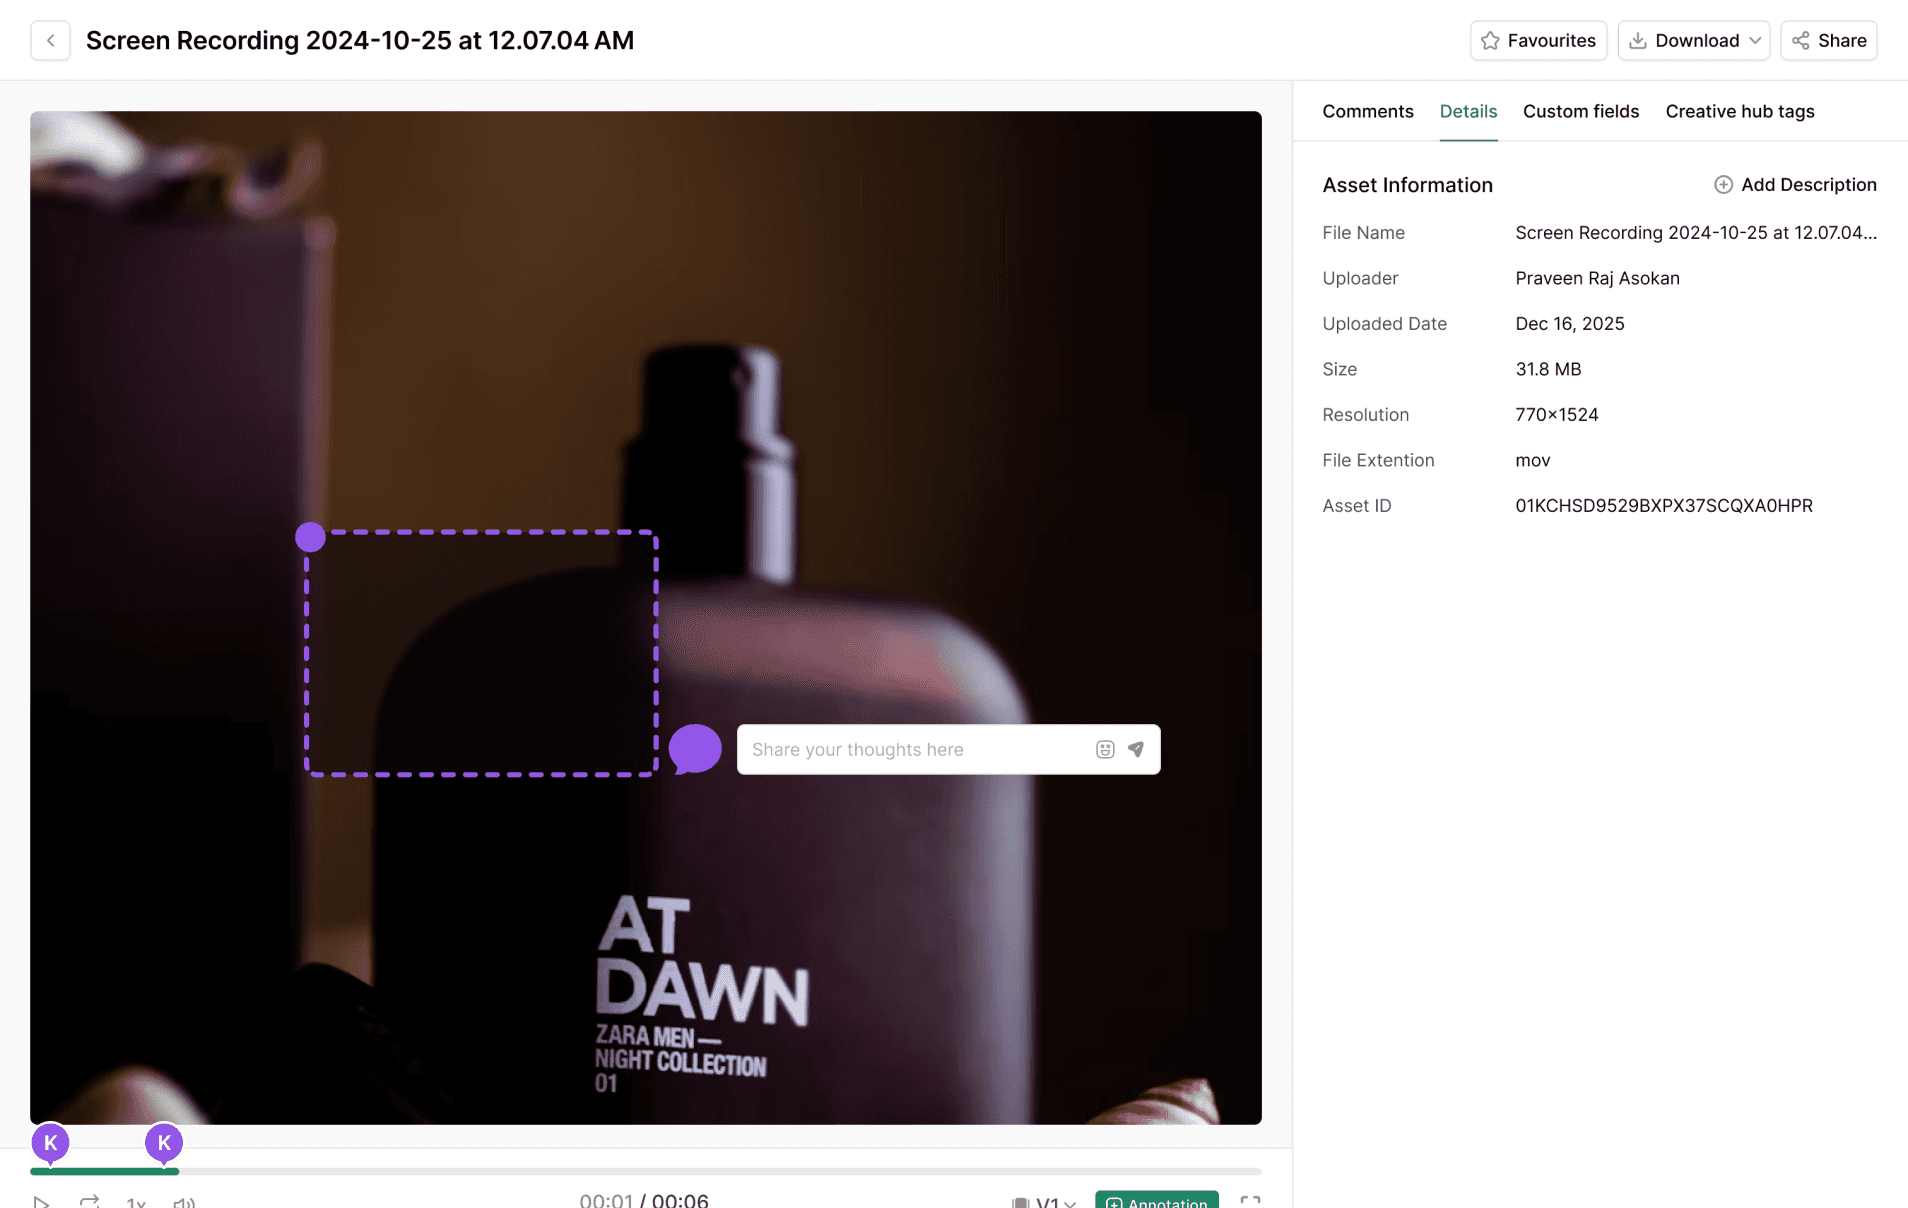Click the 00:01 / 00:06 time display

pos(644,1200)
